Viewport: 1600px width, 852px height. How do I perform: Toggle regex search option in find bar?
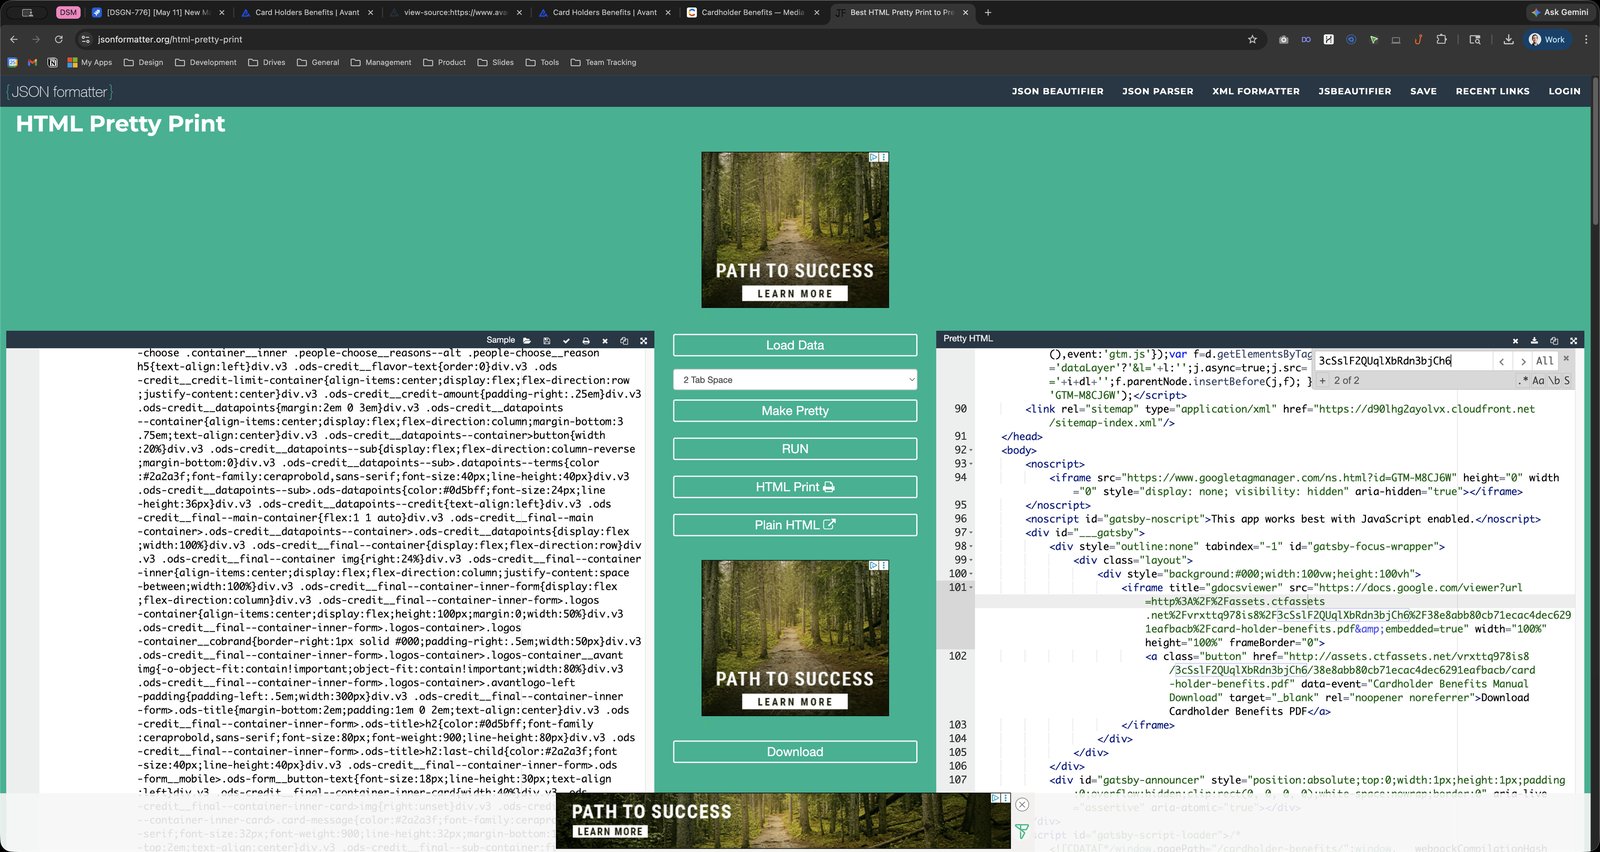(x=1523, y=381)
